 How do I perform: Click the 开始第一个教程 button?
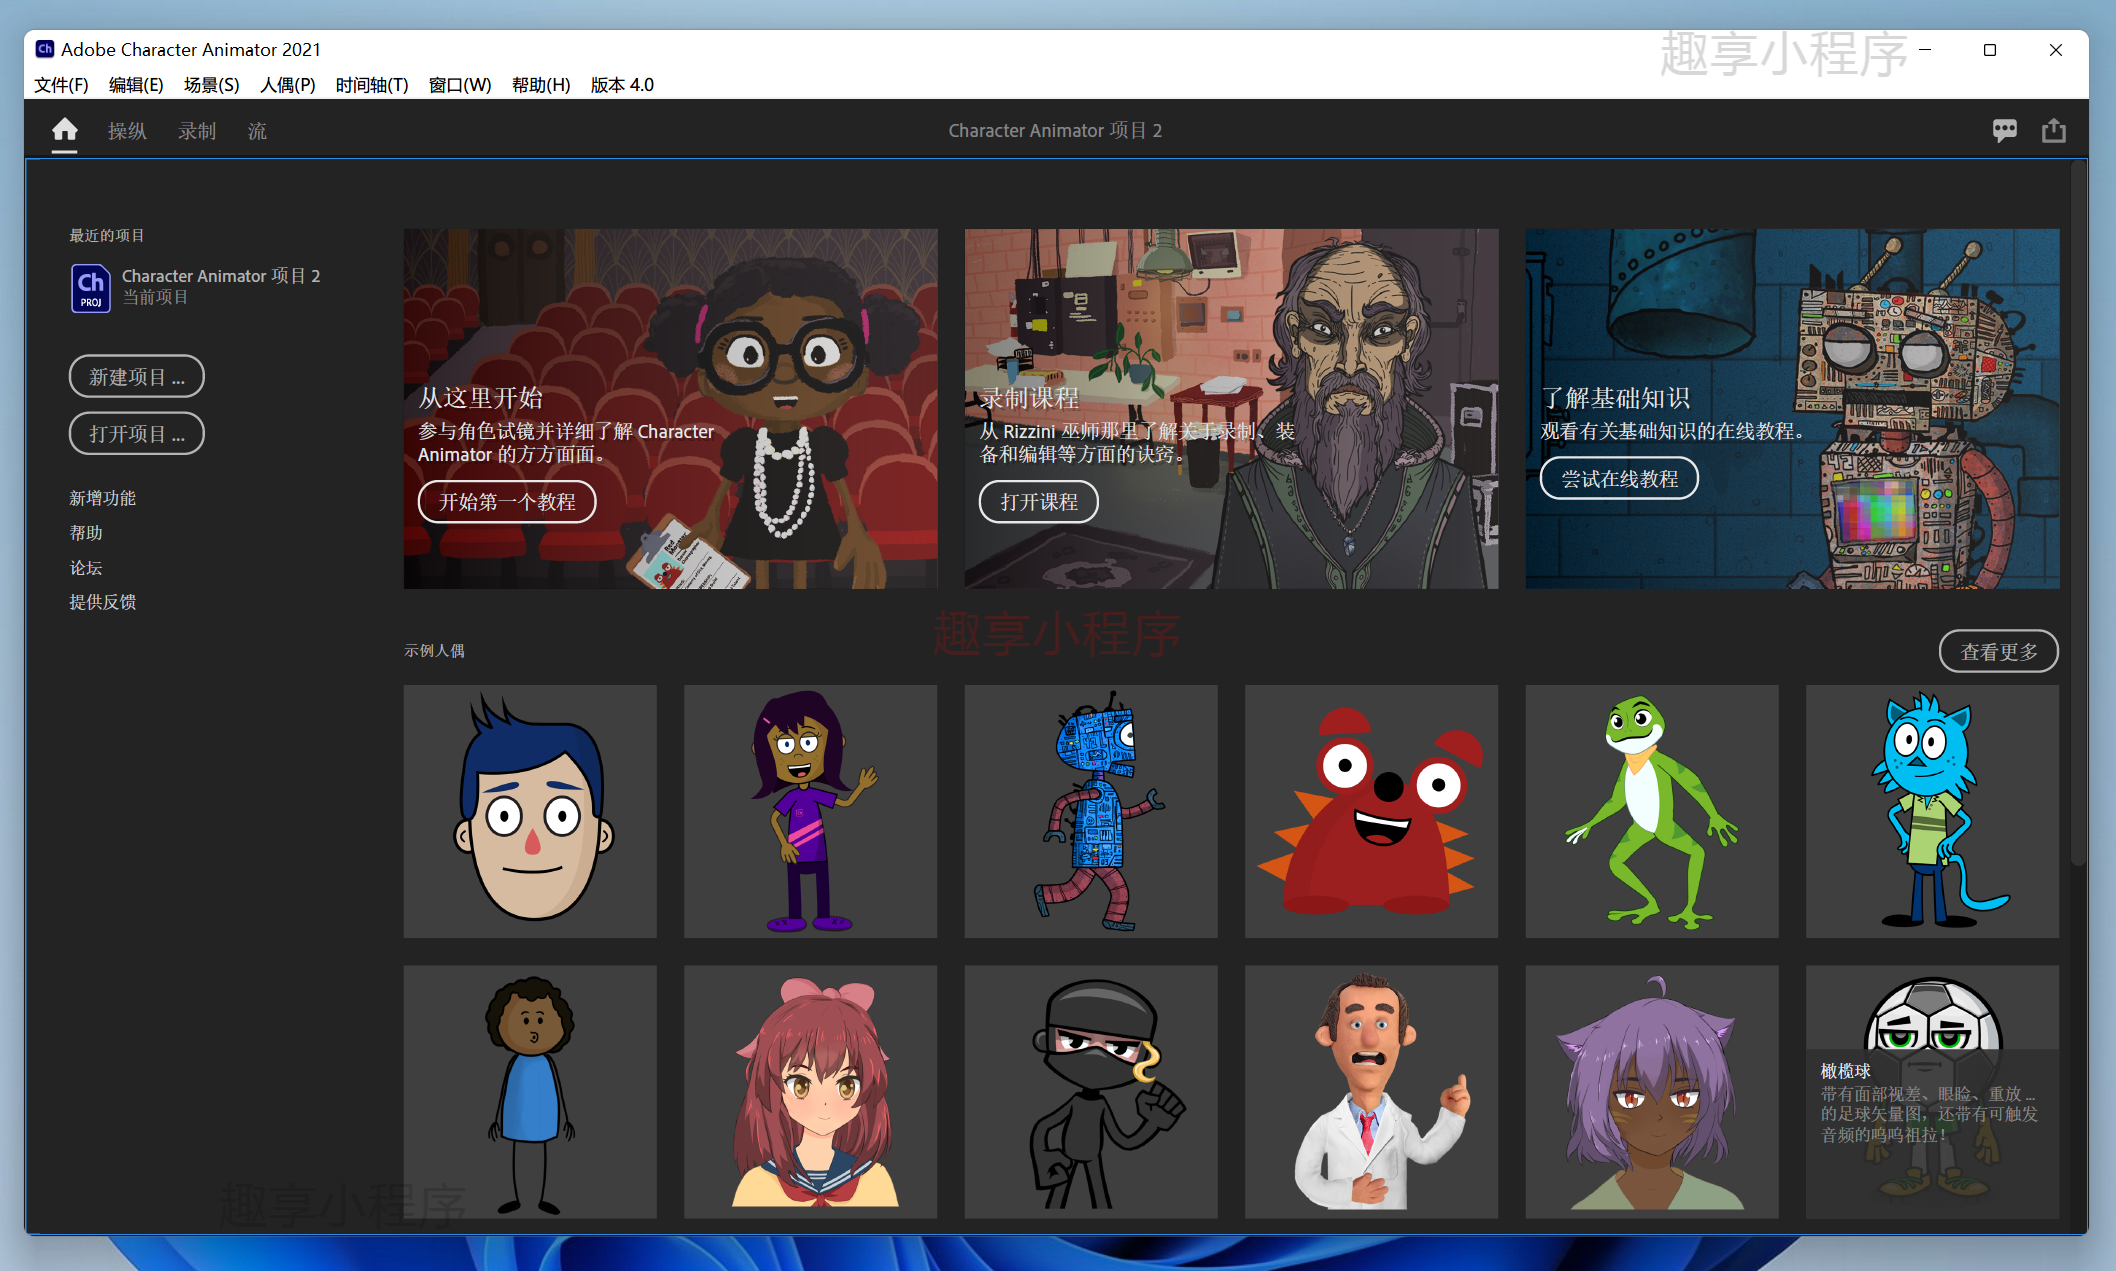[x=507, y=501]
